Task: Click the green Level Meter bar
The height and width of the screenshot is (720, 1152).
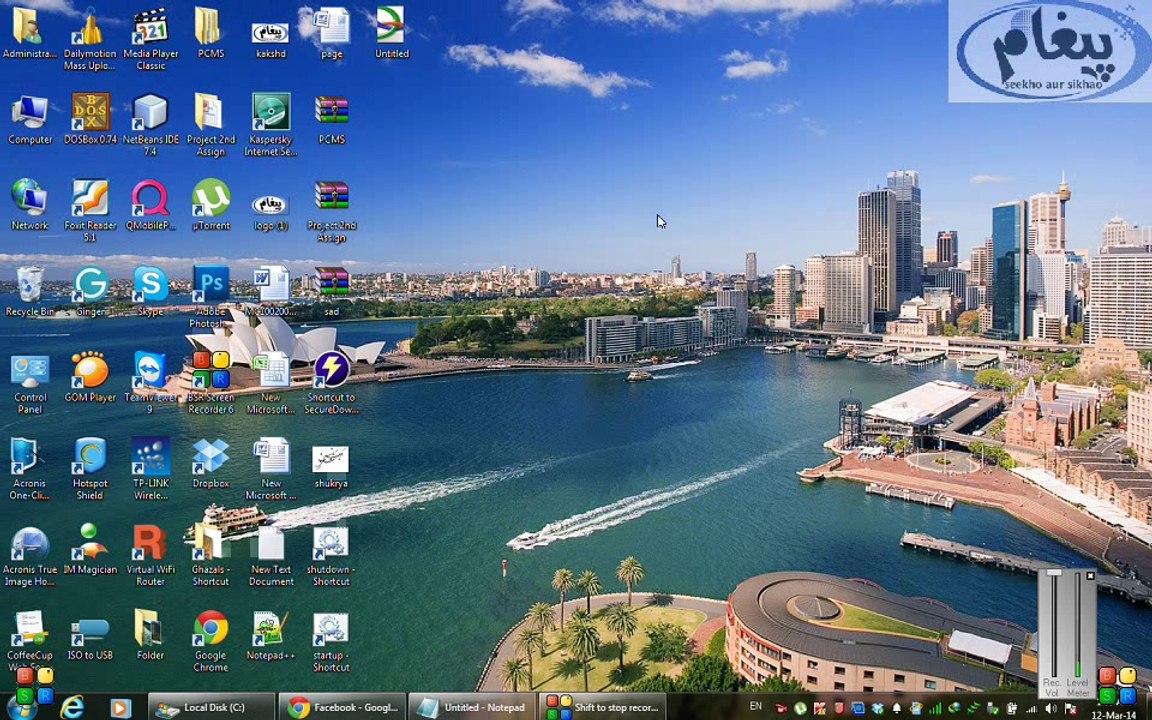Action: (1077, 667)
